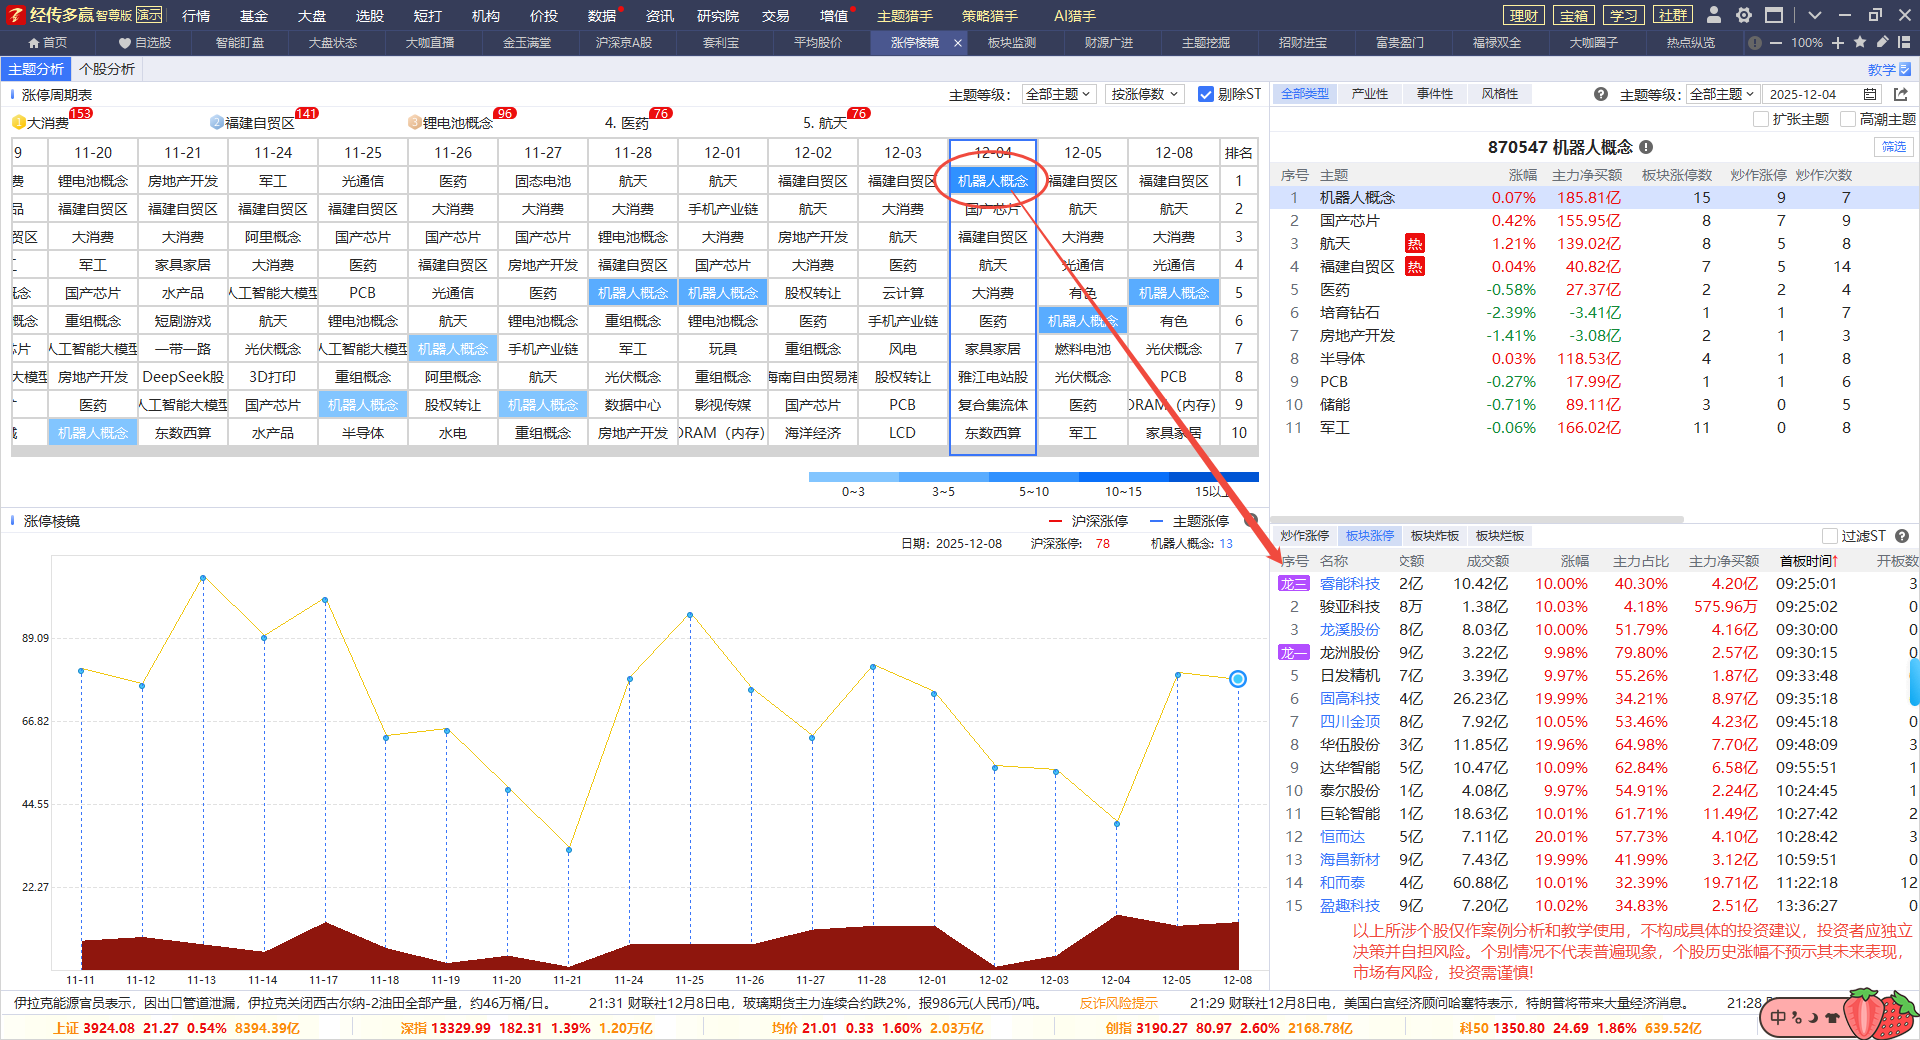Expand right panel 全部主题 dropdown
The height and width of the screenshot is (1040, 1920).
(1722, 94)
